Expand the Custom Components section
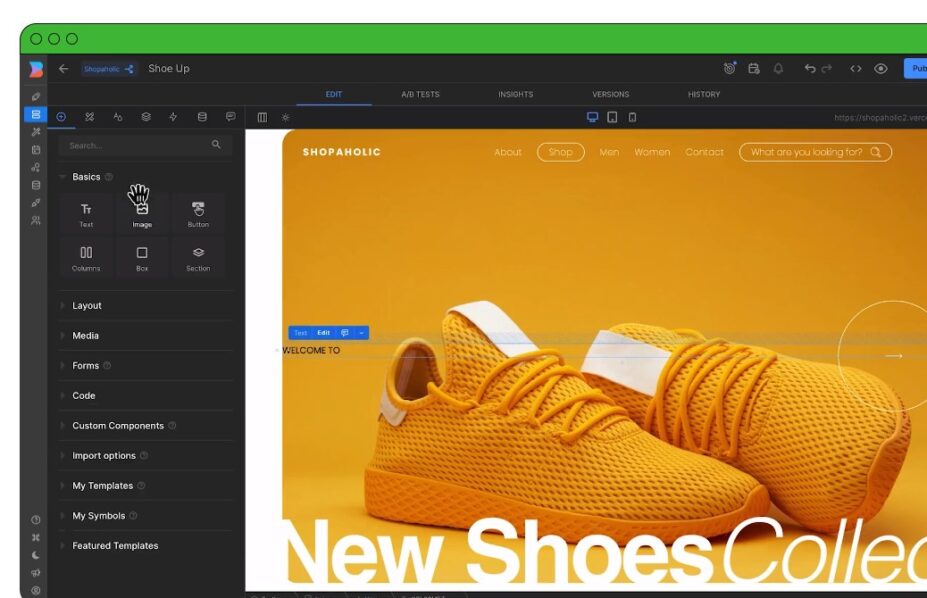The image size is (927, 598). (x=117, y=426)
